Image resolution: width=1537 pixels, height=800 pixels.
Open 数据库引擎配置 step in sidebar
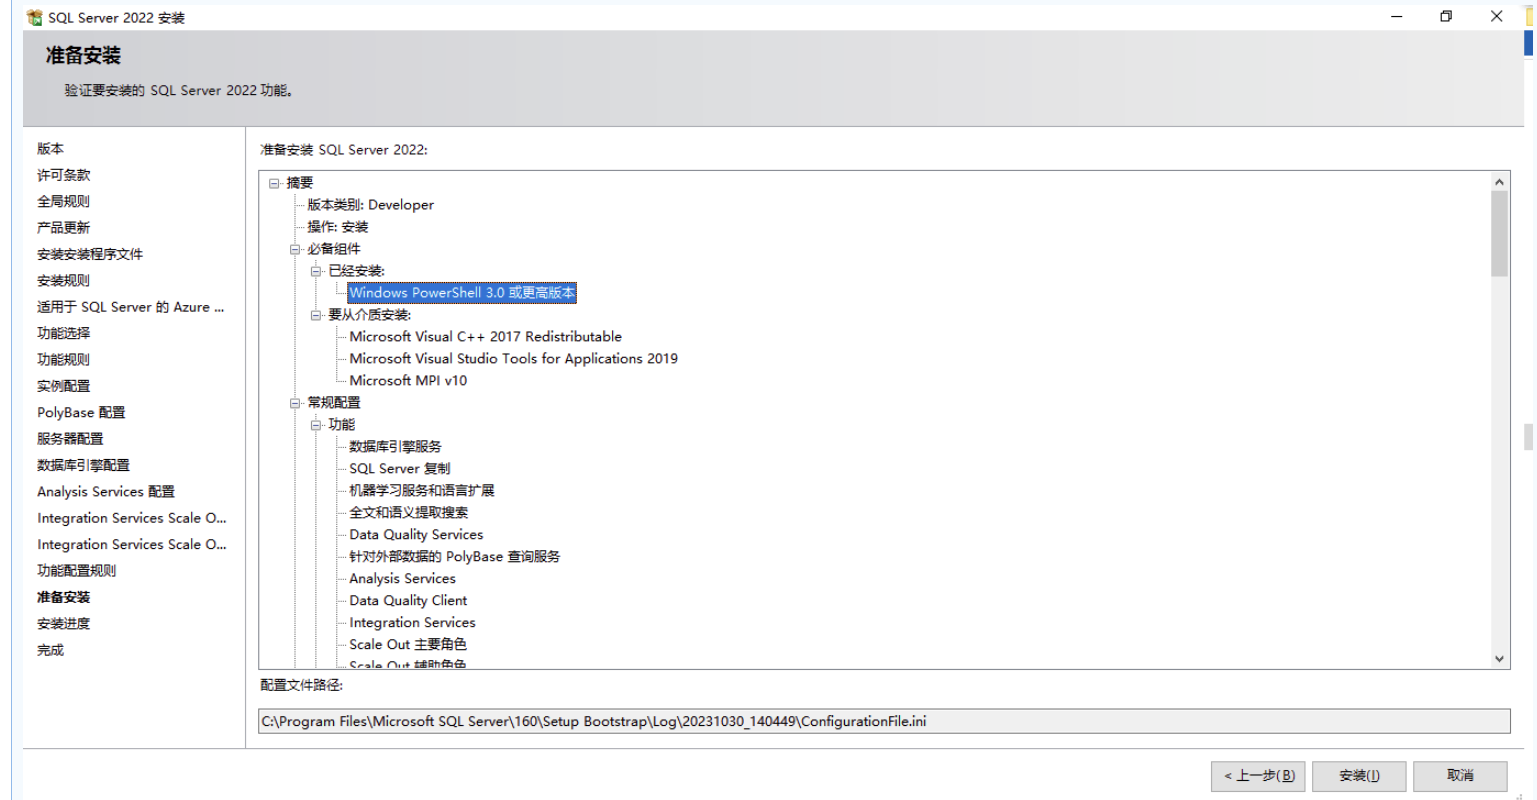pos(83,465)
